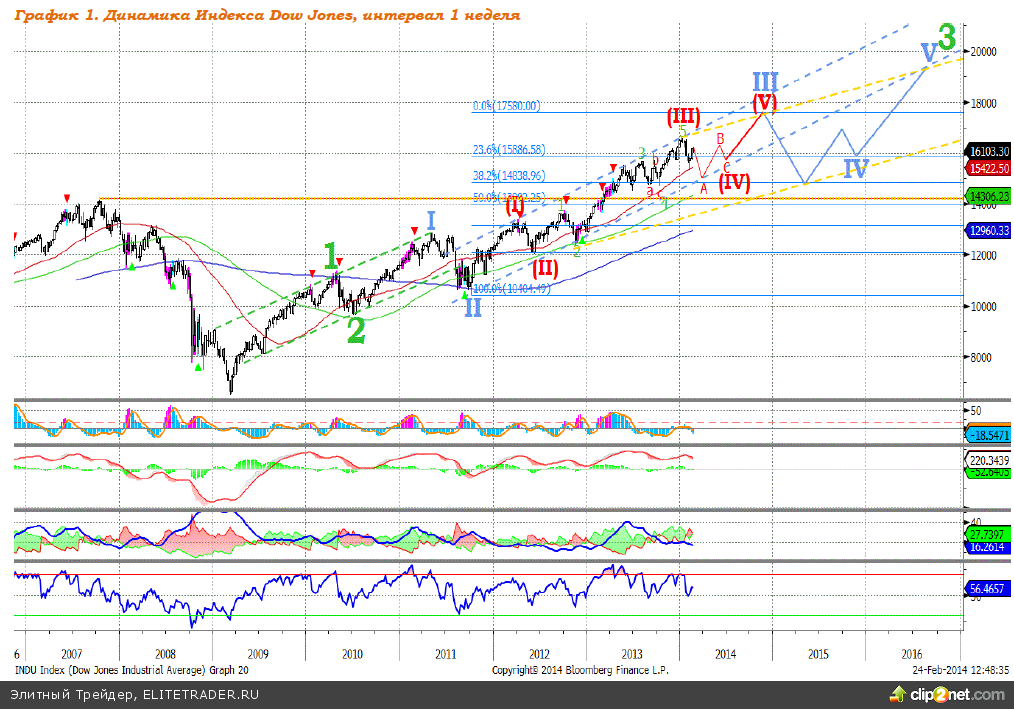1014x709 pixels.
Task: Click the blue wave IV label
Action: coord(855,168)
